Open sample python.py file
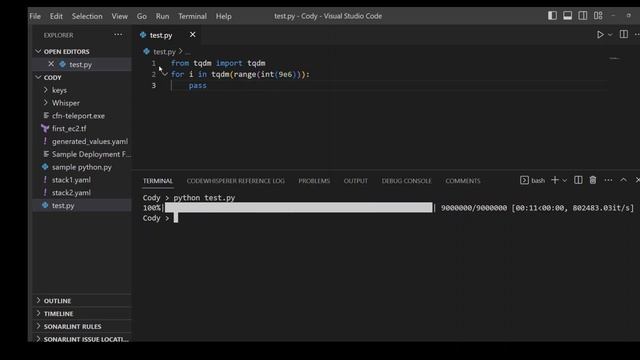This screenshot has width=640, height=360. click(82, 167)
